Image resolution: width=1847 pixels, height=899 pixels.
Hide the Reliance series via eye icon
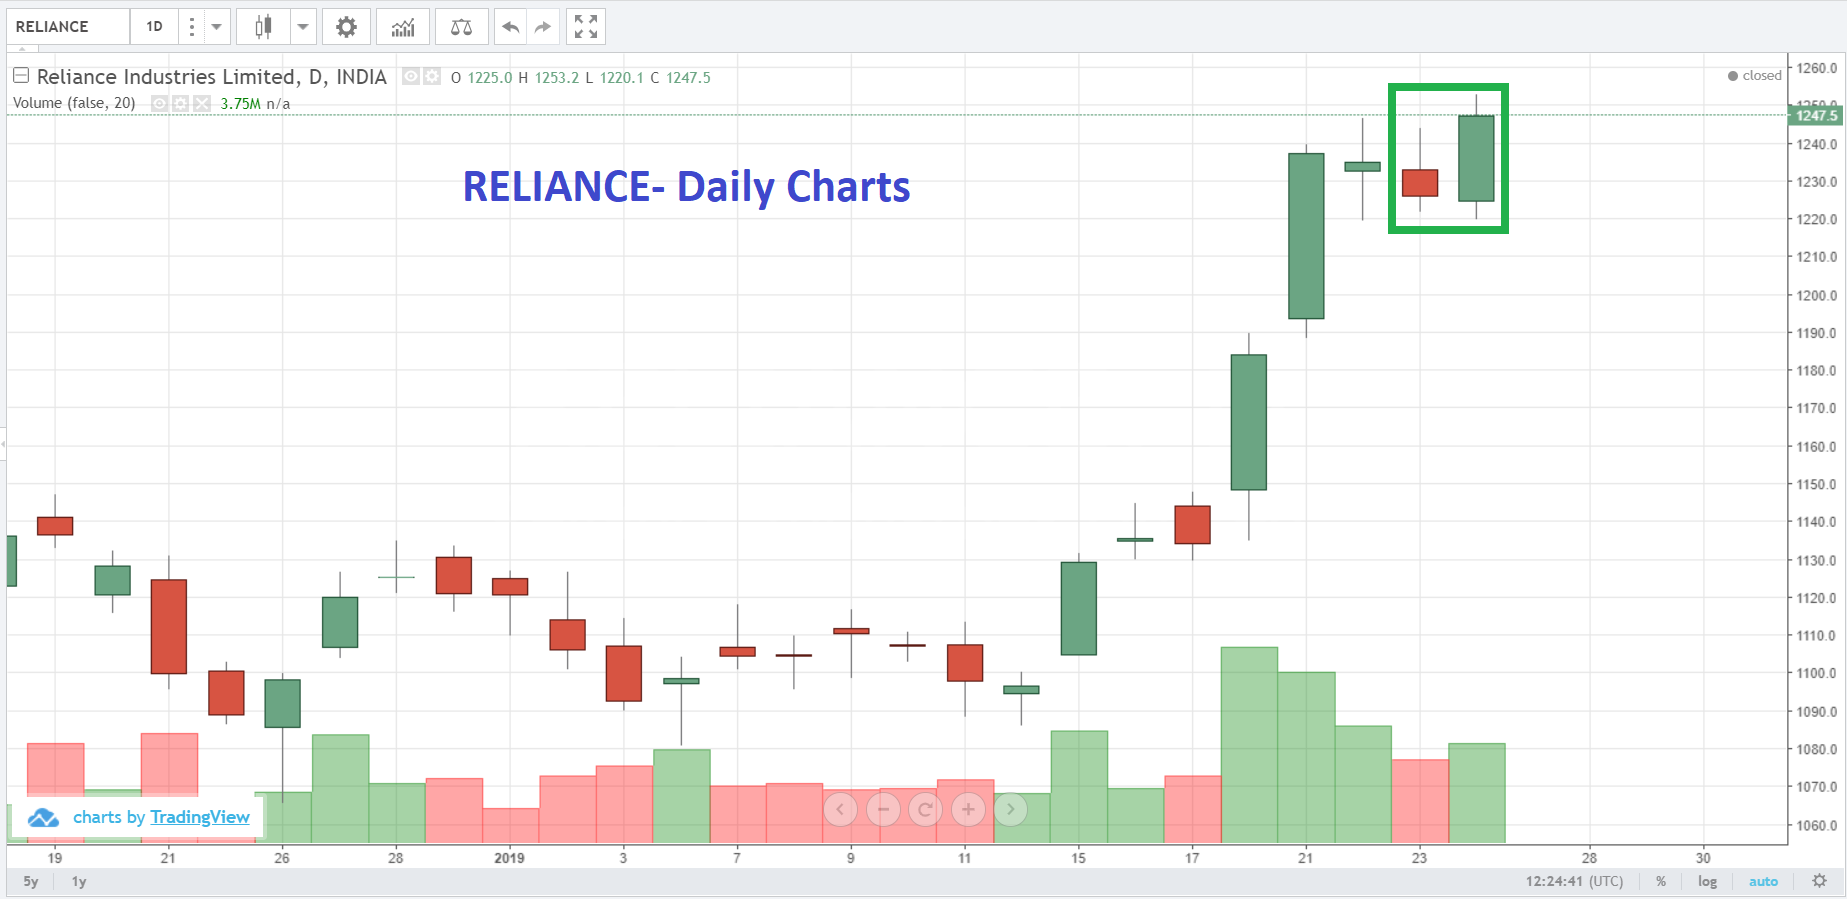tap(410, 76)
